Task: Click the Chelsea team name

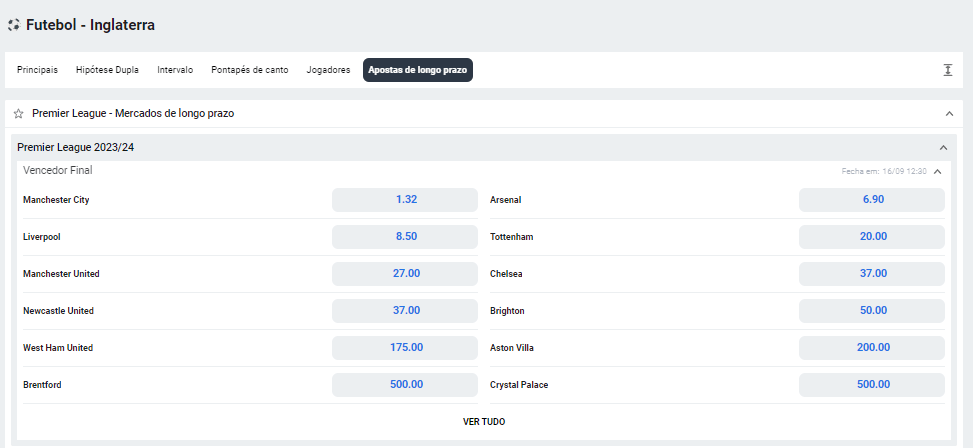Action: pos(506,274)
